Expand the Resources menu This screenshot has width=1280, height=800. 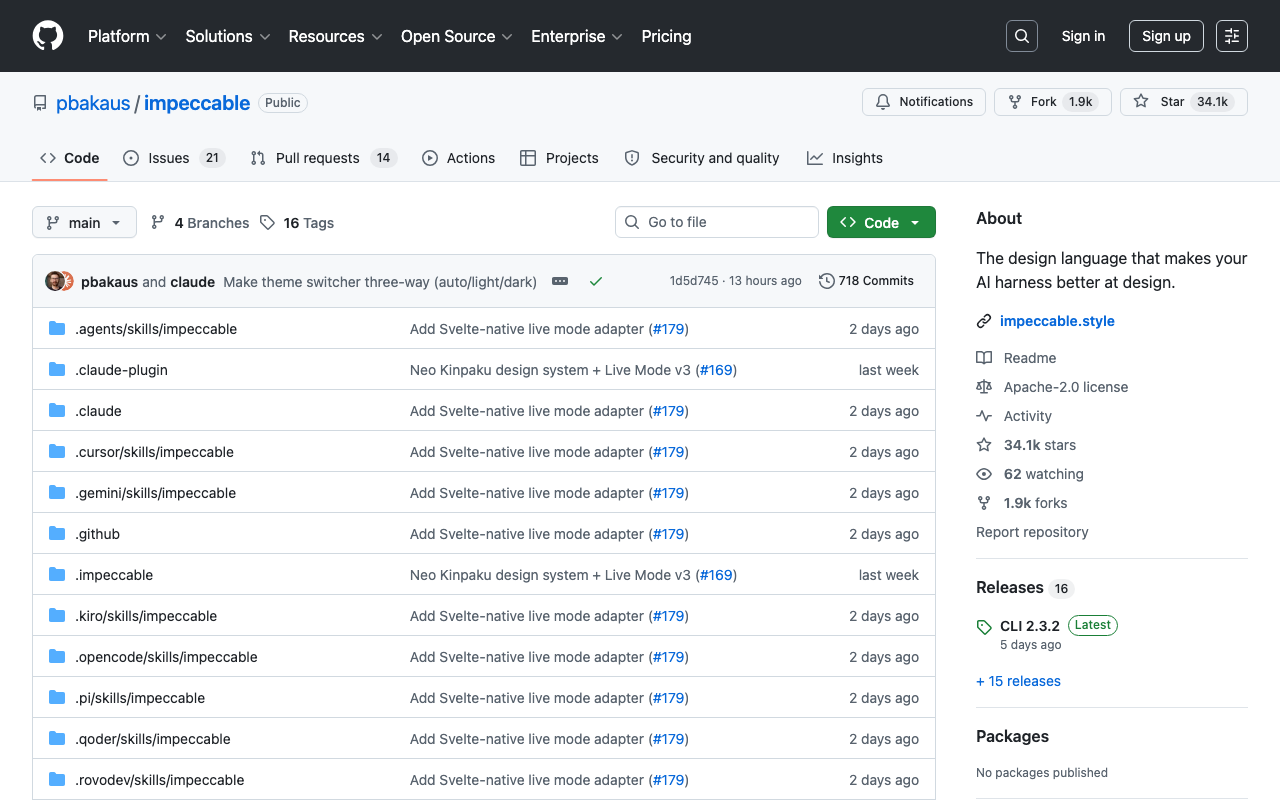[x=335, y=36]
